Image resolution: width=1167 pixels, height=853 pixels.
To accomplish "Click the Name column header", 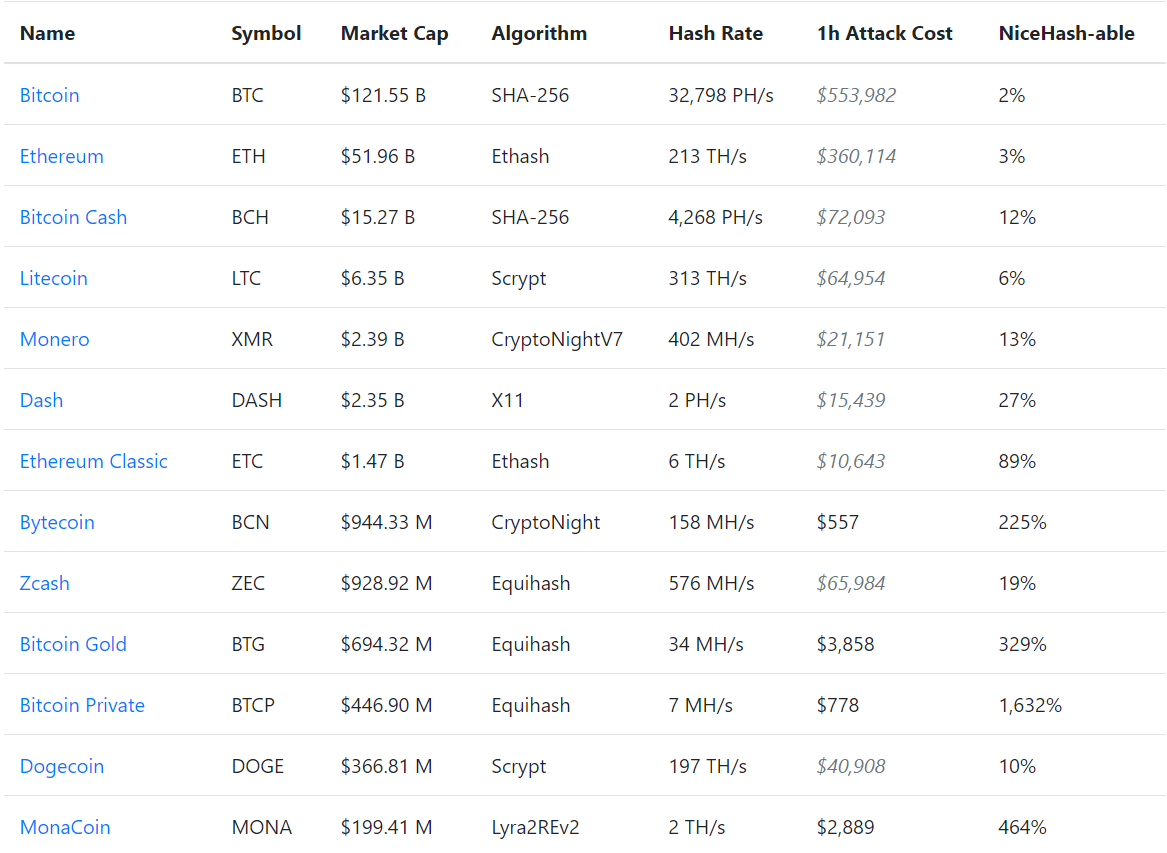I will coord(47,33).
